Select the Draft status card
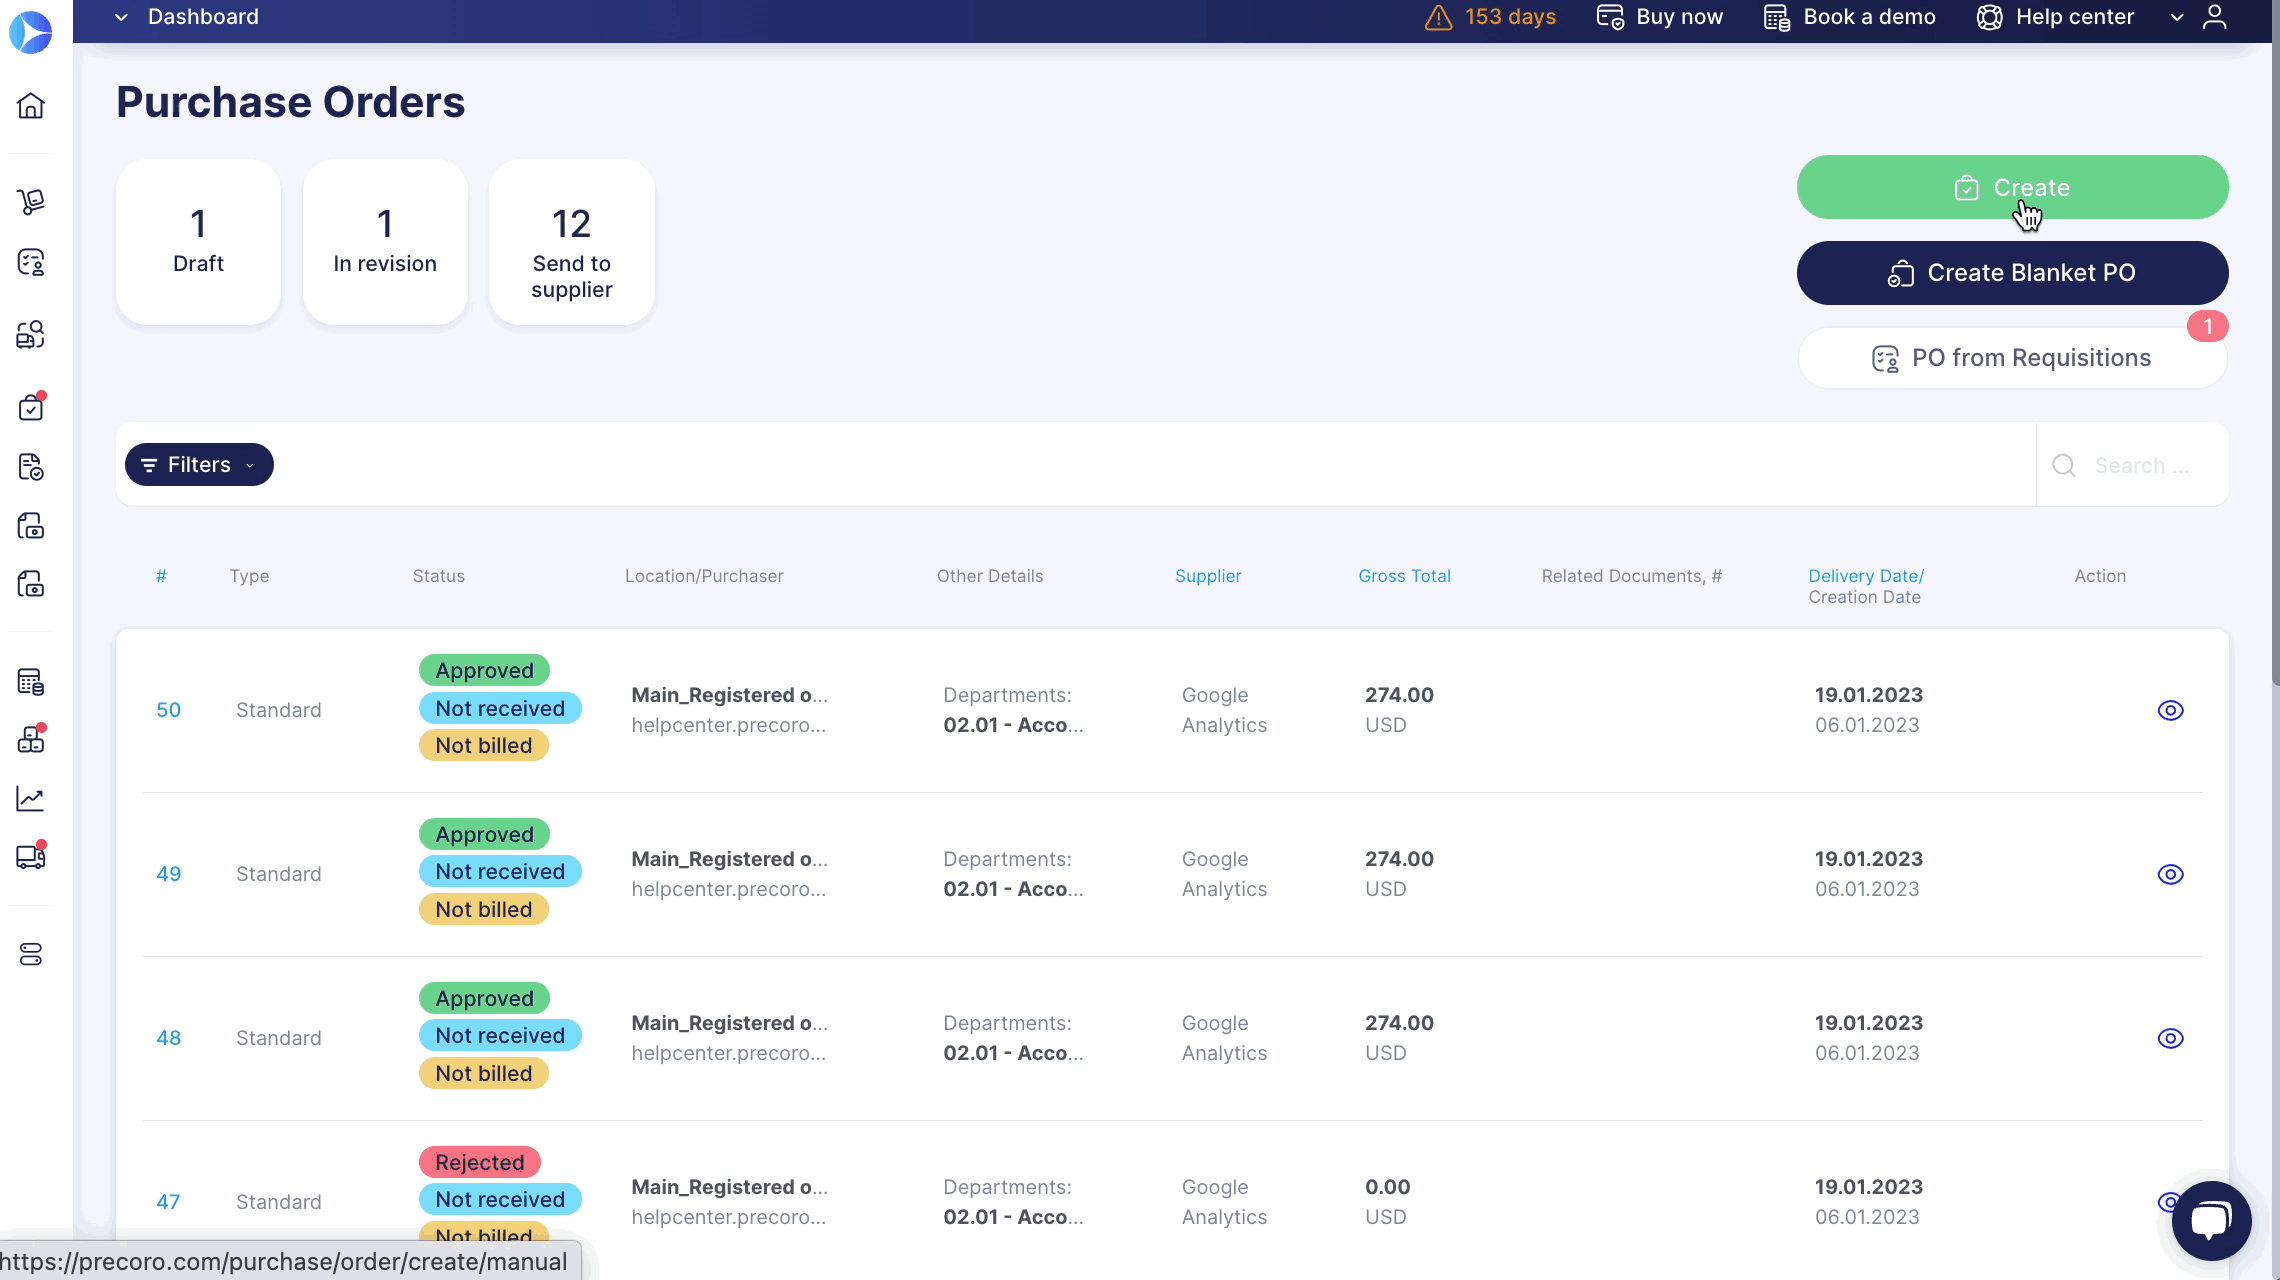This screenshot has height=1280, width=2280. point(198,242)
